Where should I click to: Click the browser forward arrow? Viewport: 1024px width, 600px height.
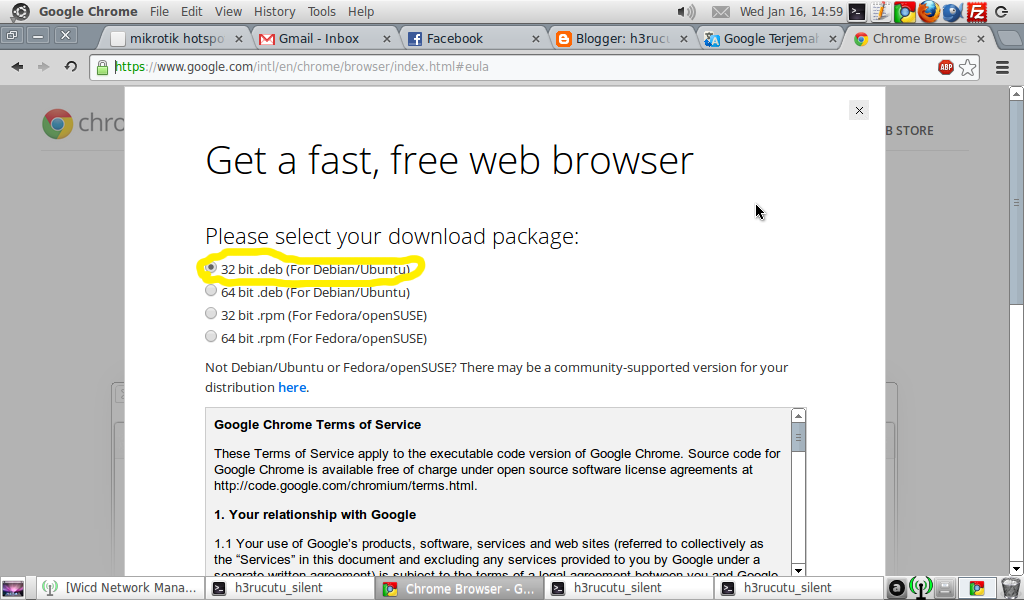[x=44, y=67]
